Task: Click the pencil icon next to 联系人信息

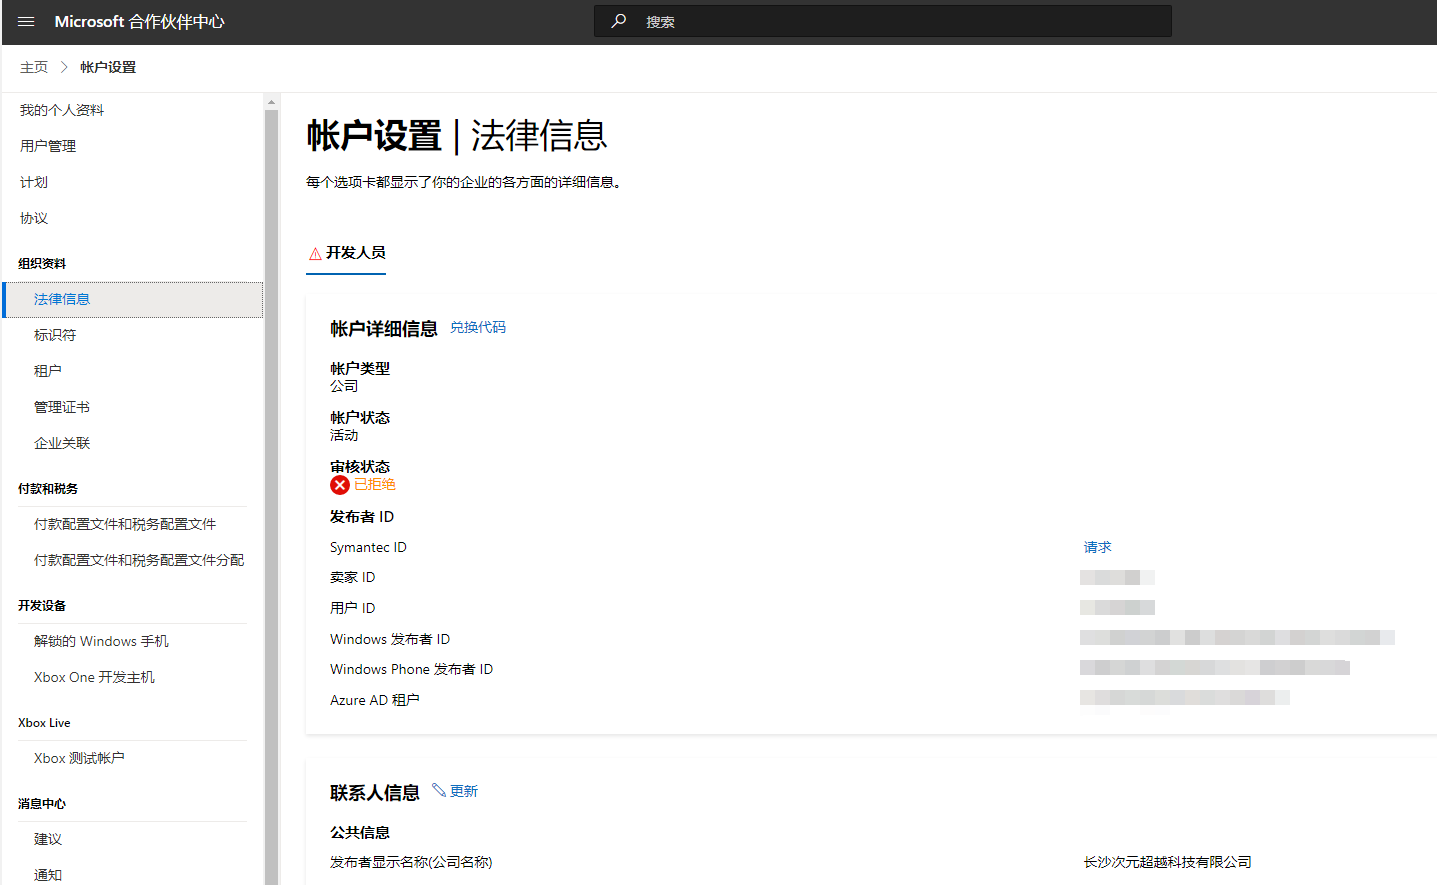Action: (x=440, y=790)
